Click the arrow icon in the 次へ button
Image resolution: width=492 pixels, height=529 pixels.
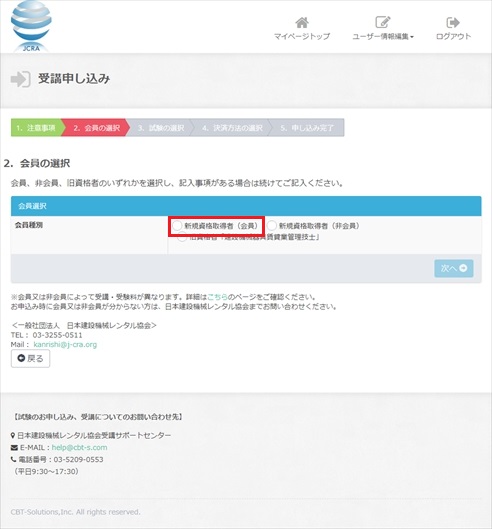pyautogui.click(x=463, y=268)
